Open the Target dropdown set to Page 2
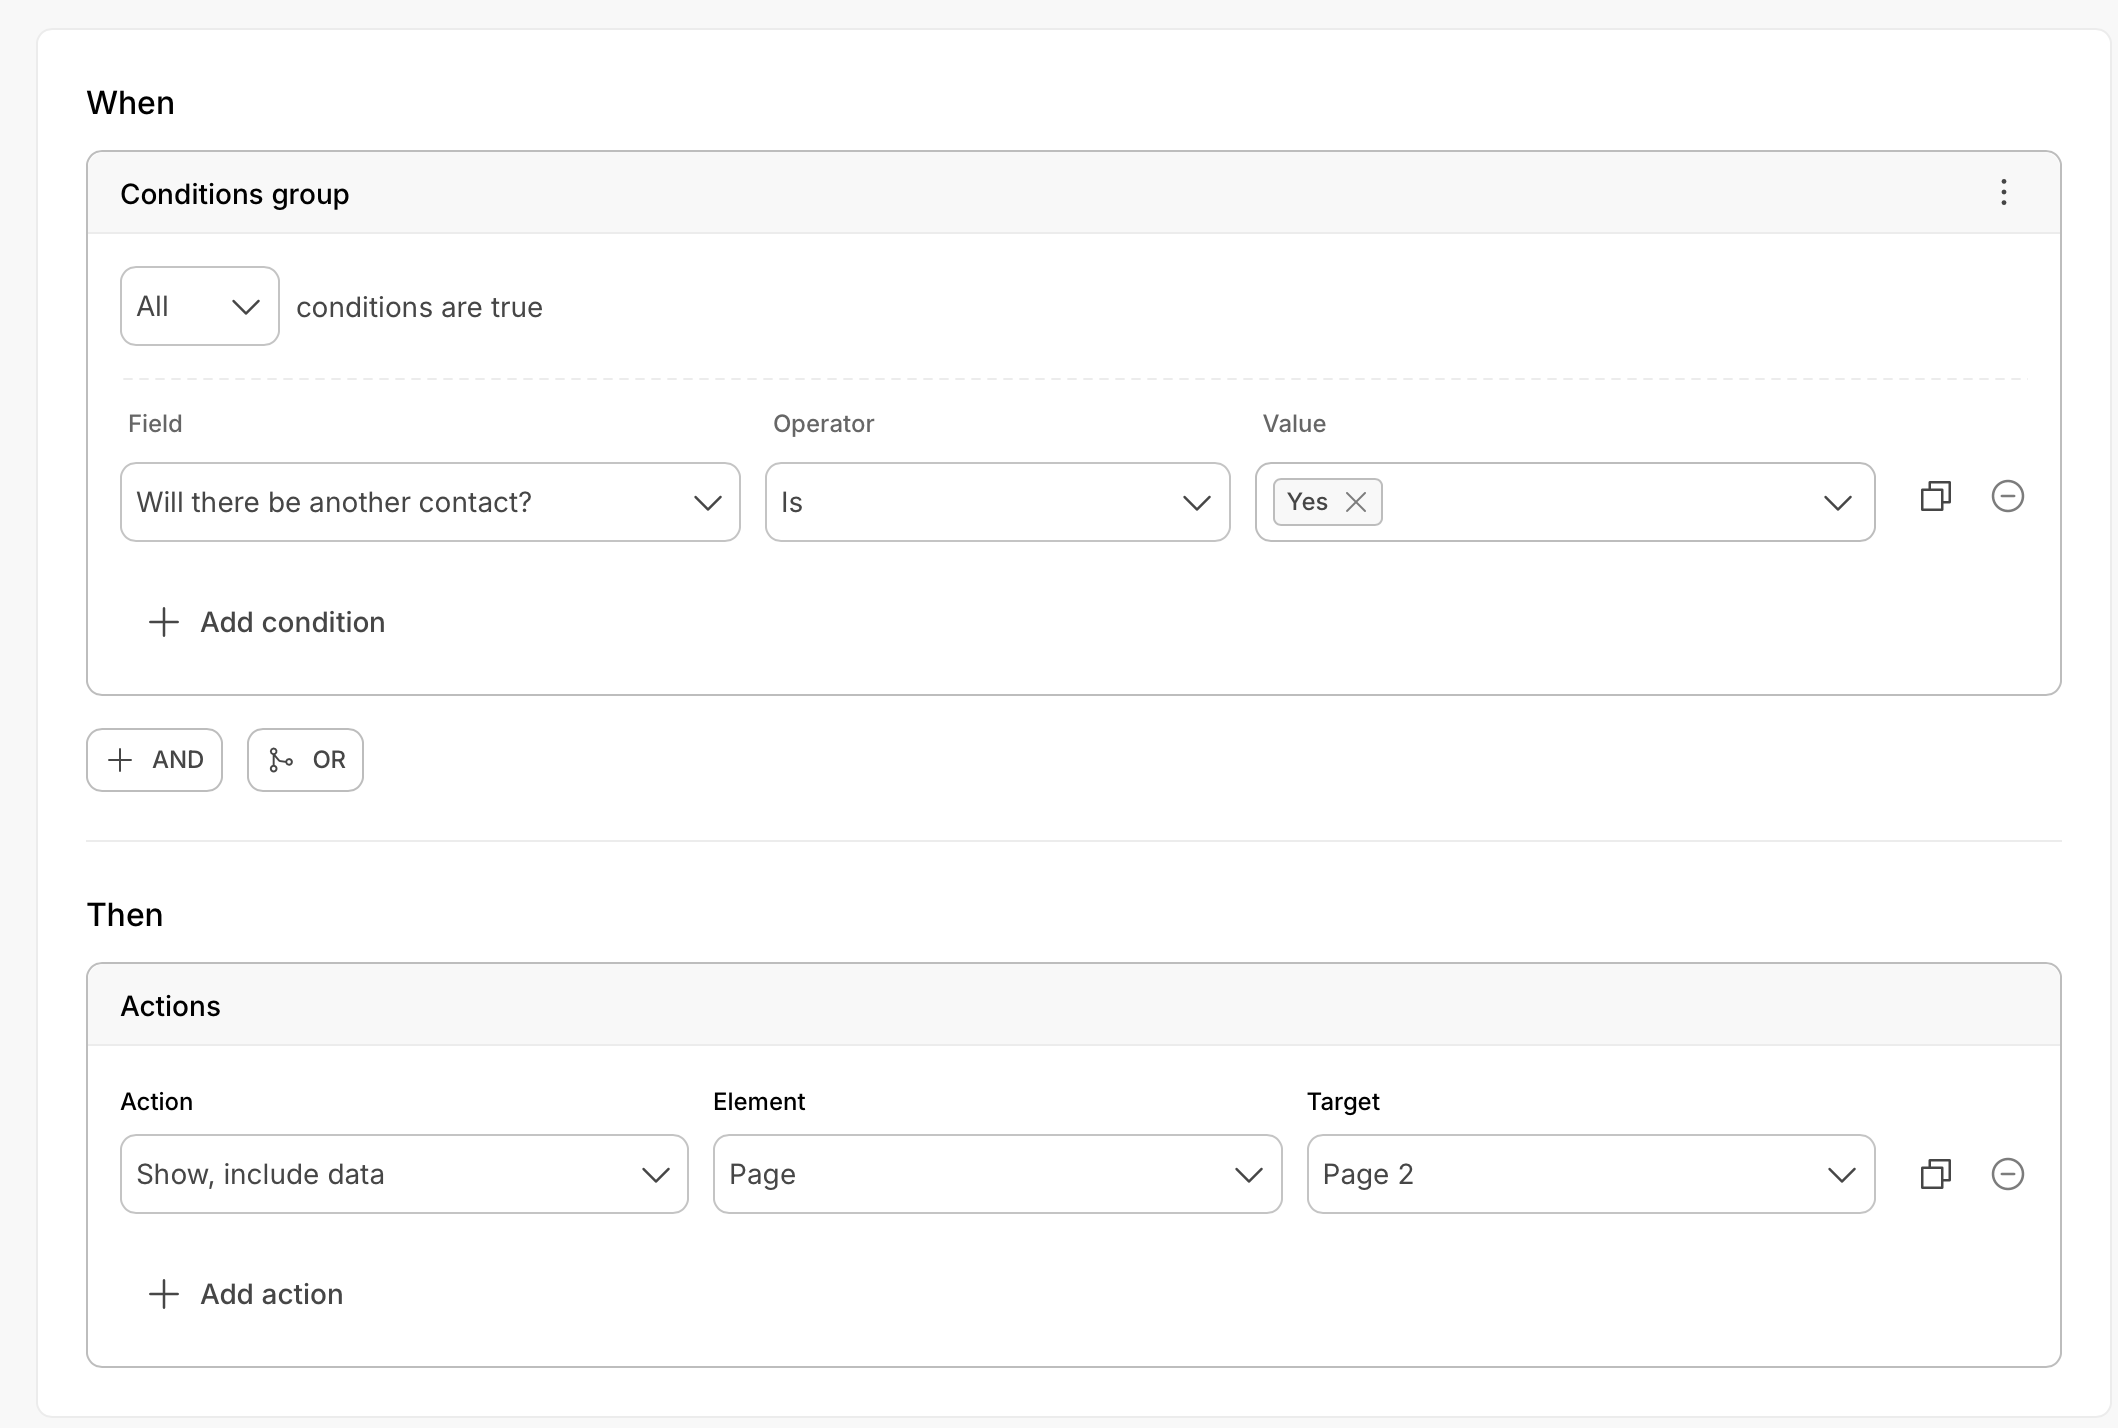 tap(1590, 1174)
